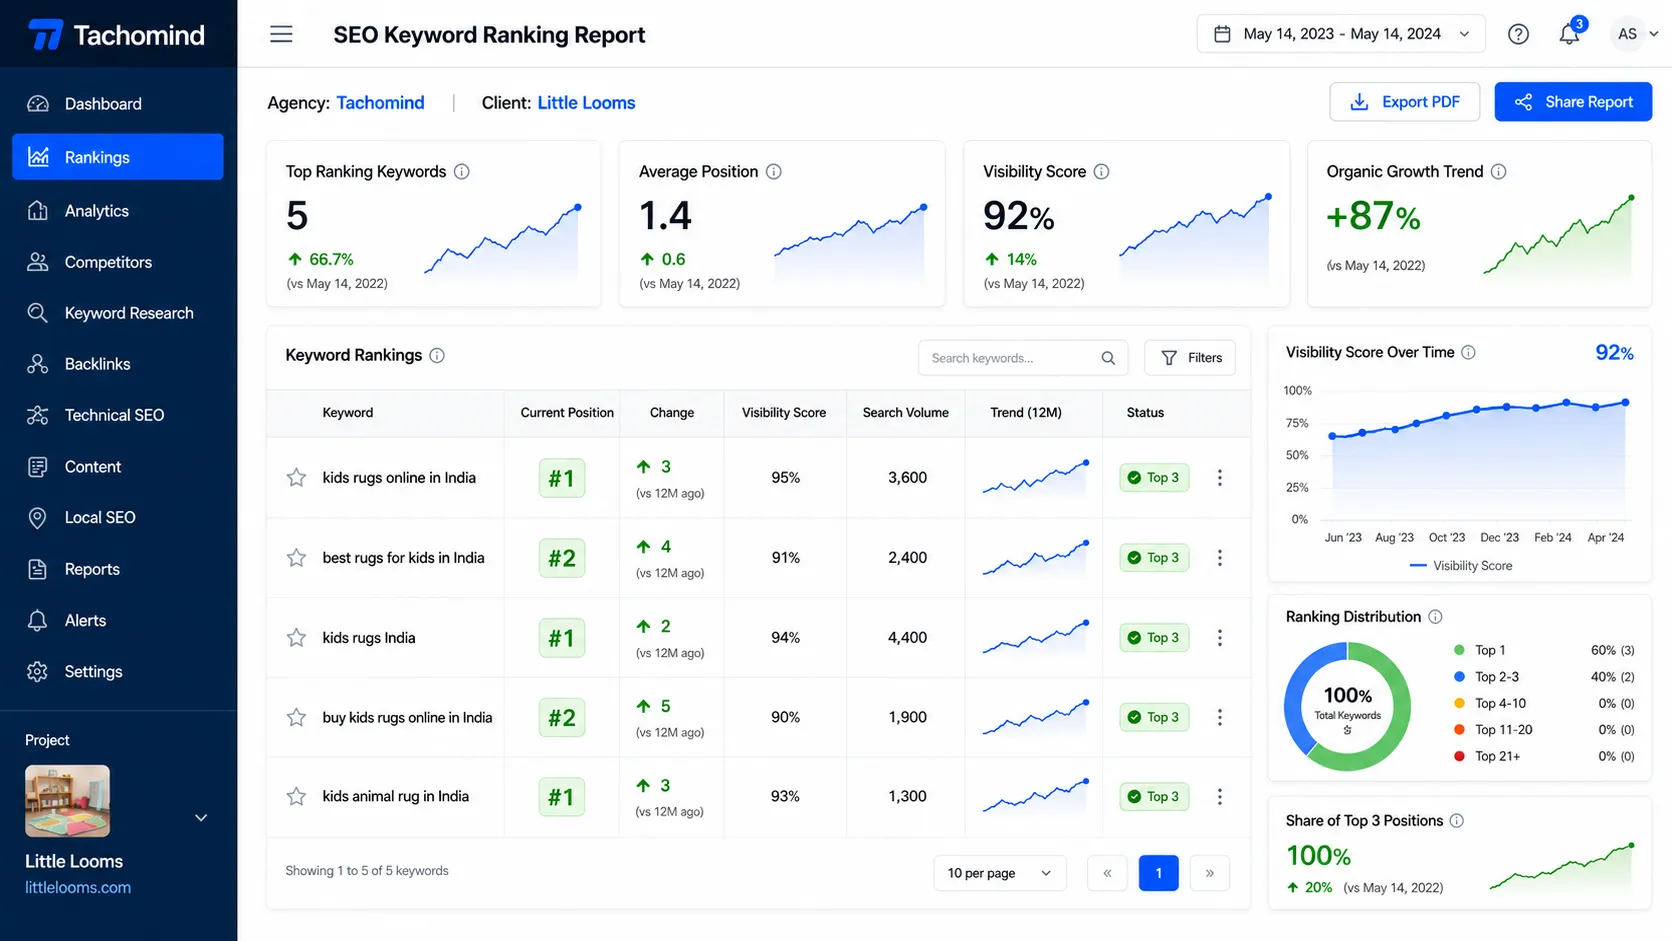Click the blue Top 2-3 legend swatch
Screen dimensions: 1672x941
pos(1459,677)
